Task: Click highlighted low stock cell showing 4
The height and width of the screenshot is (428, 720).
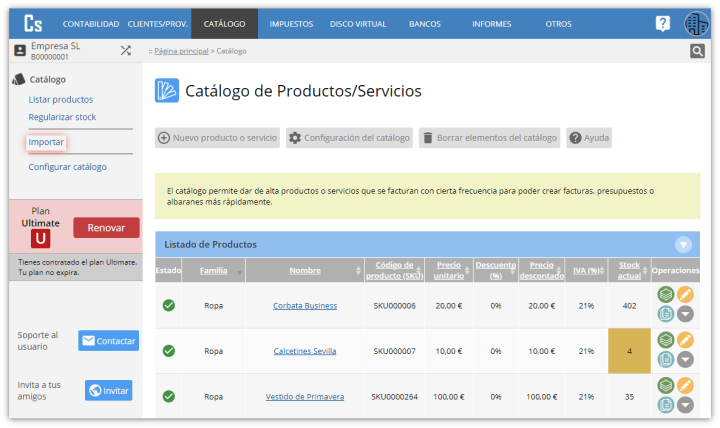Action: (x=629, y=351)
